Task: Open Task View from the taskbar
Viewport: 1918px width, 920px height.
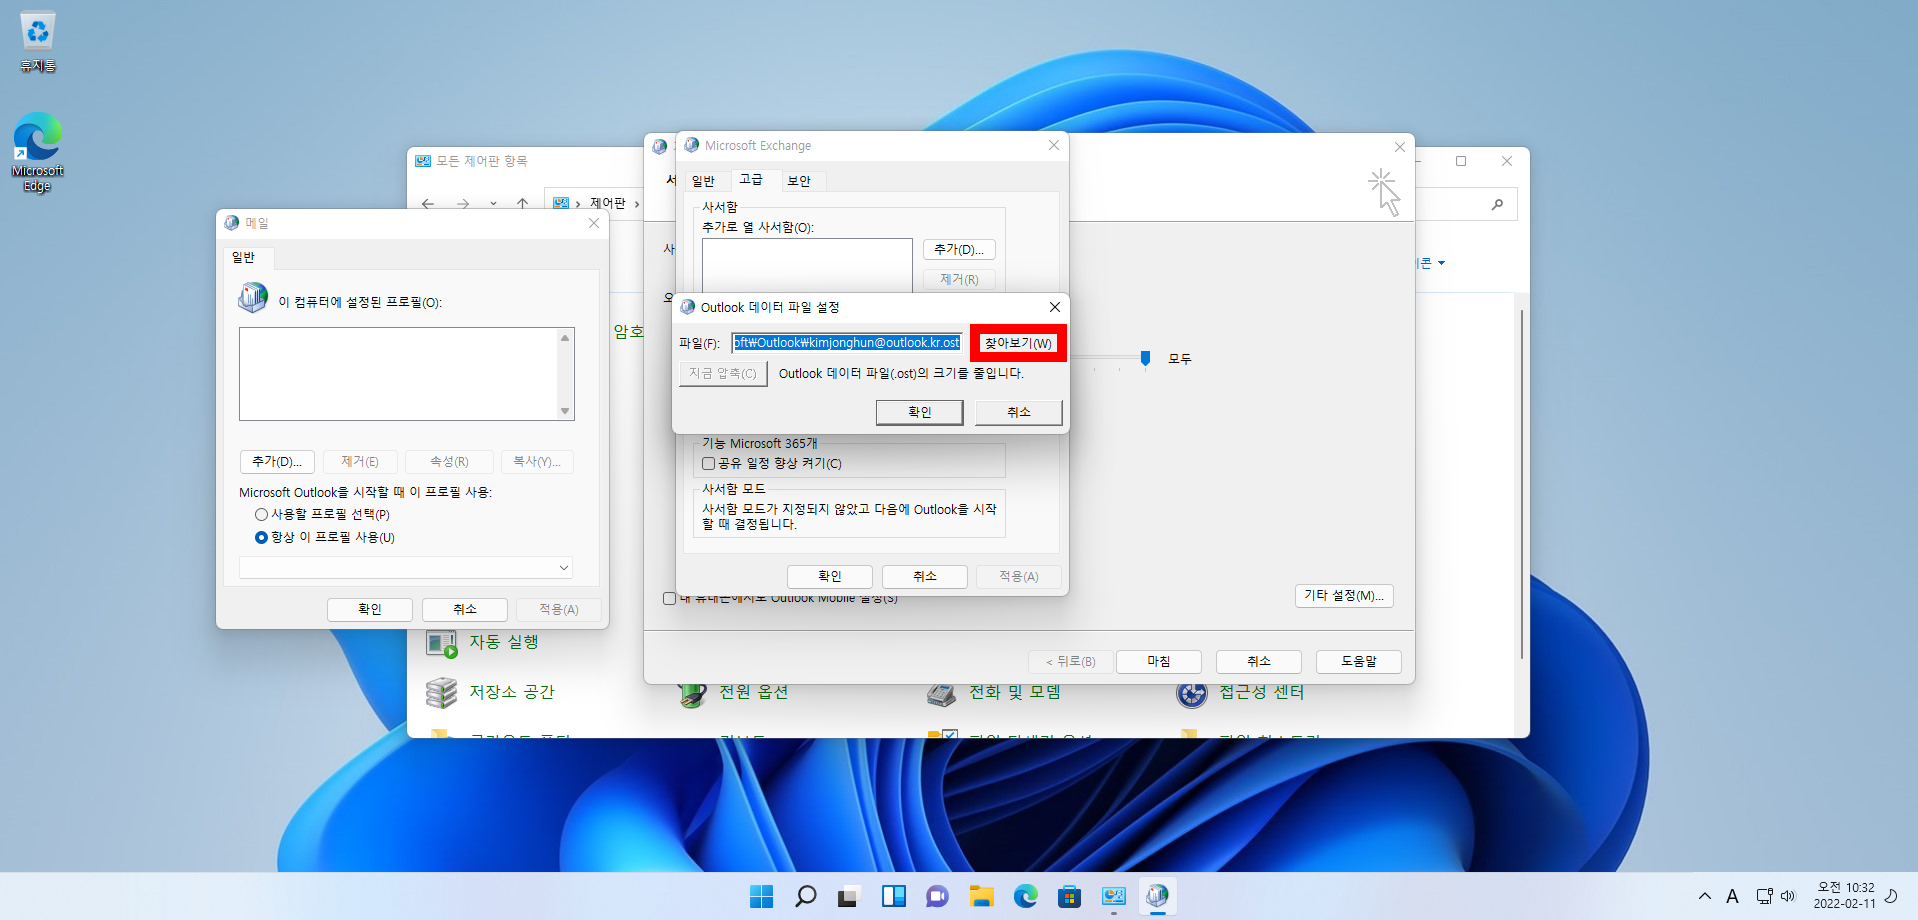Action: 849,896
